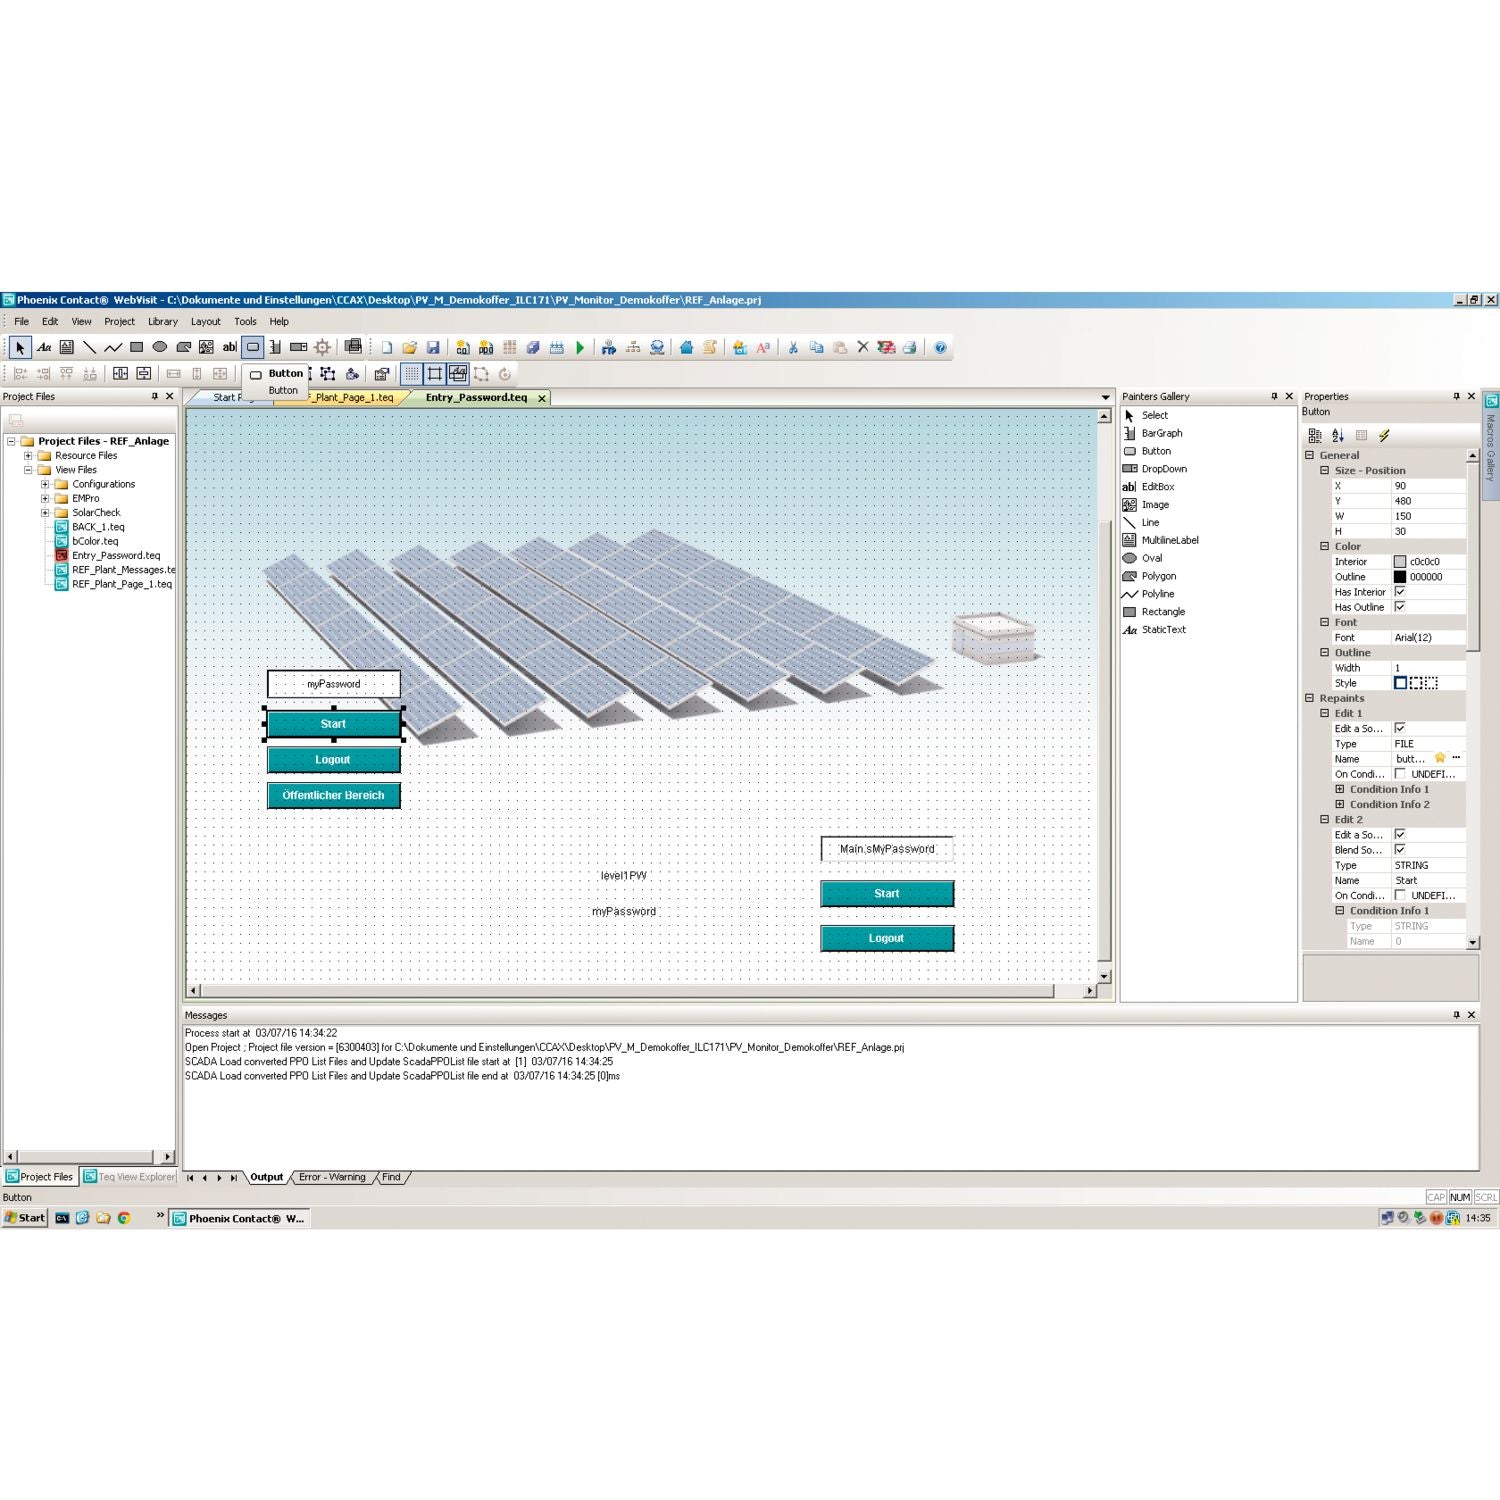Toggle the Blend So... checkbox under Edit 2
The height and width of the screenshot is (1500, 1500).
pyautogui.click(x=1400, y=850)
